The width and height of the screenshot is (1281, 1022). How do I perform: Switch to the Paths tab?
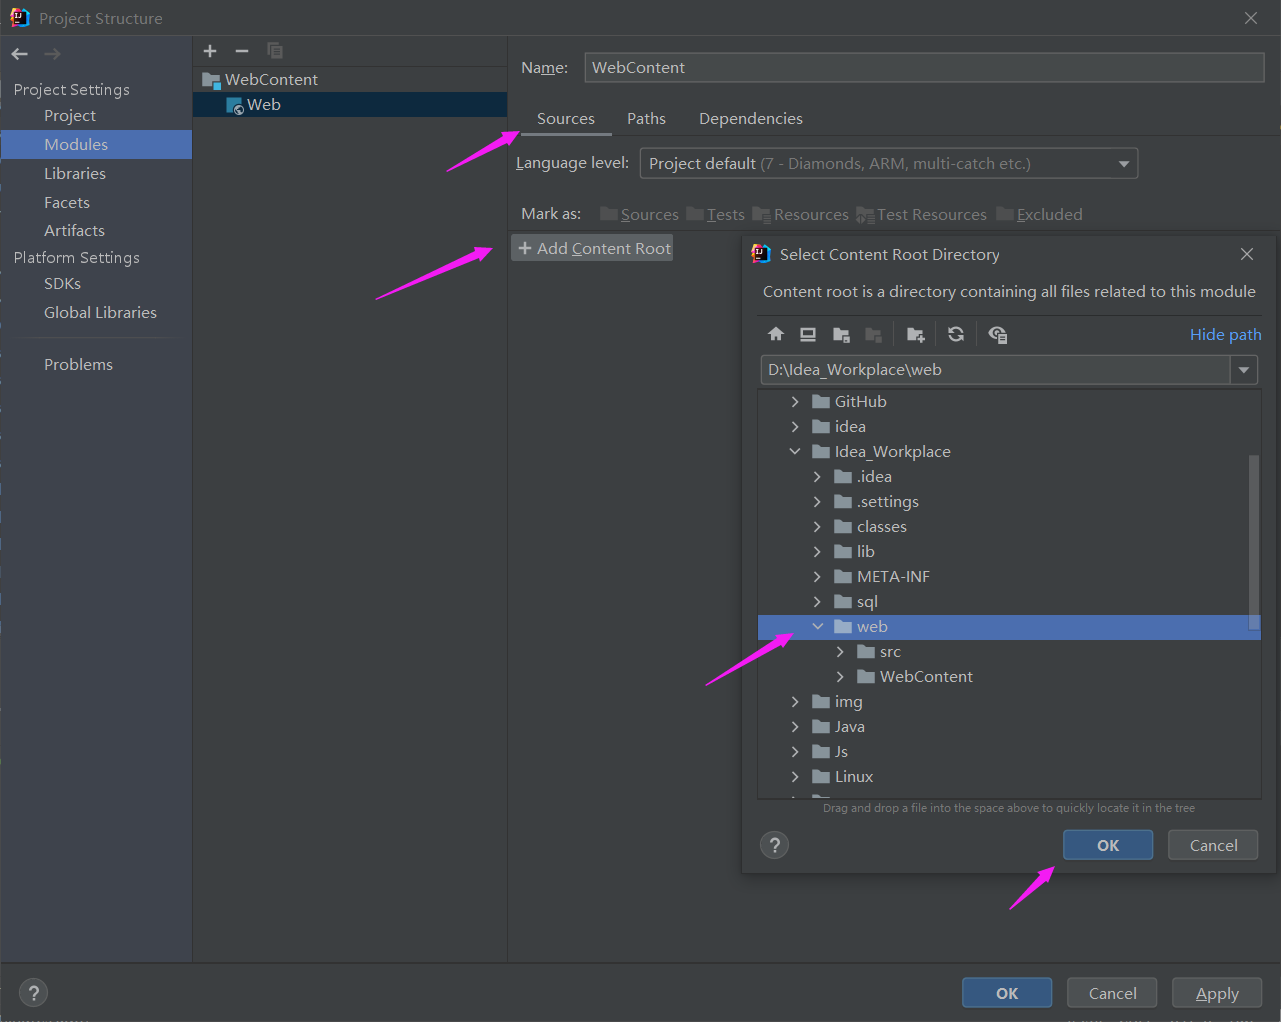[646, 119]
